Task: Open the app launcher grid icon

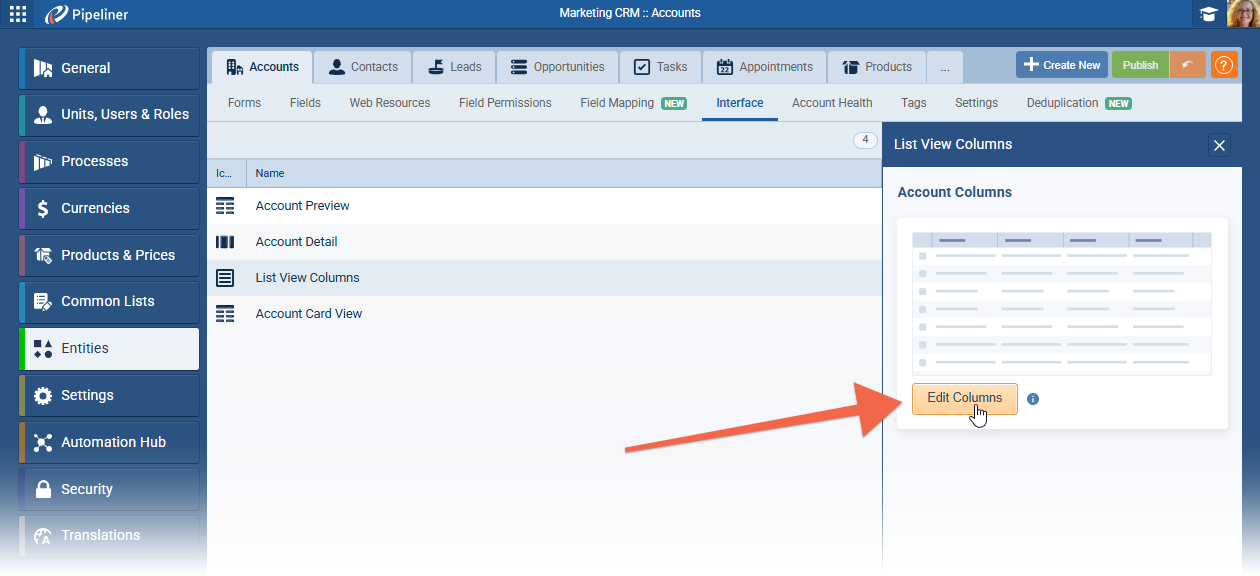Action: (x=18, y=14)
